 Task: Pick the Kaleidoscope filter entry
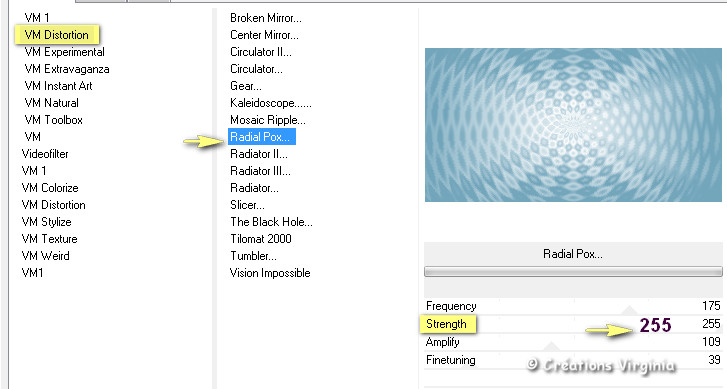pos(271,103)
